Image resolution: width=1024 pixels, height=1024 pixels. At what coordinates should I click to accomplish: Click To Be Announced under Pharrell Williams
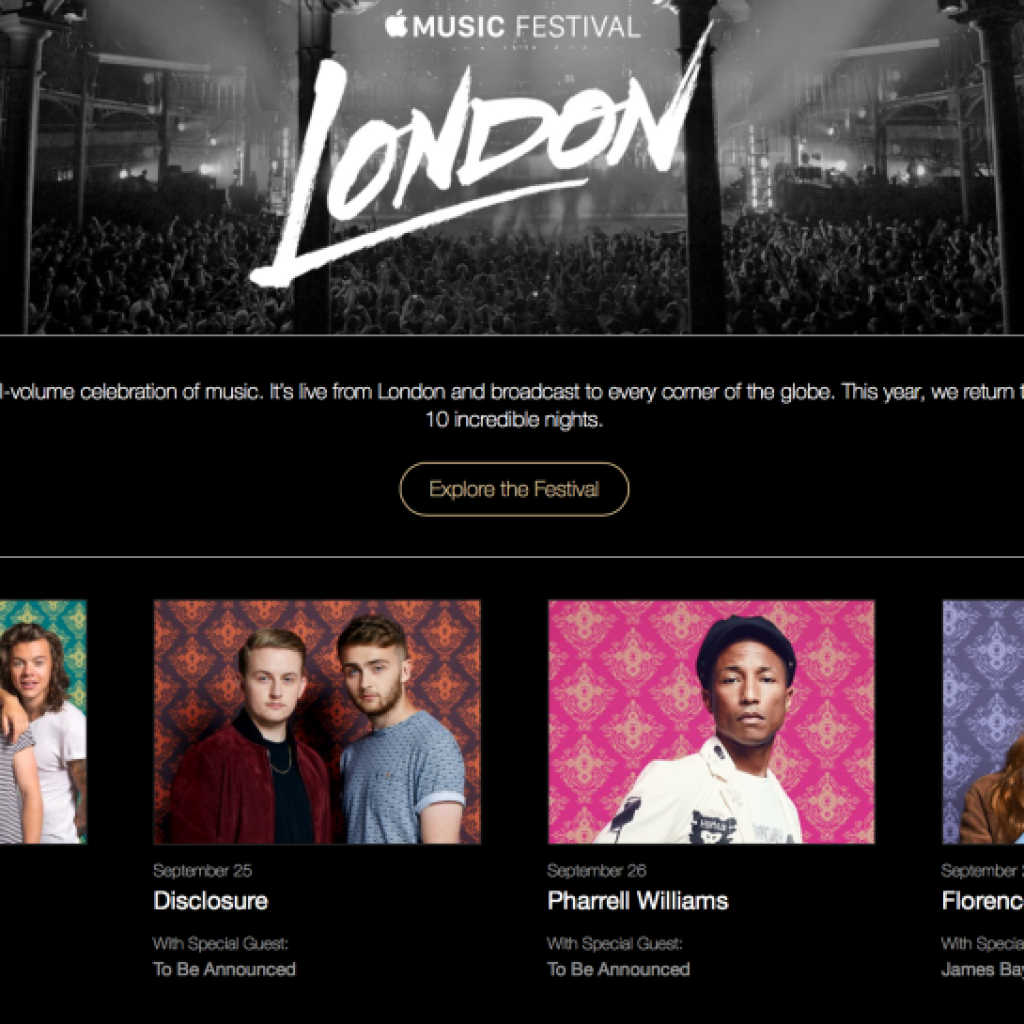click(618, 969)
